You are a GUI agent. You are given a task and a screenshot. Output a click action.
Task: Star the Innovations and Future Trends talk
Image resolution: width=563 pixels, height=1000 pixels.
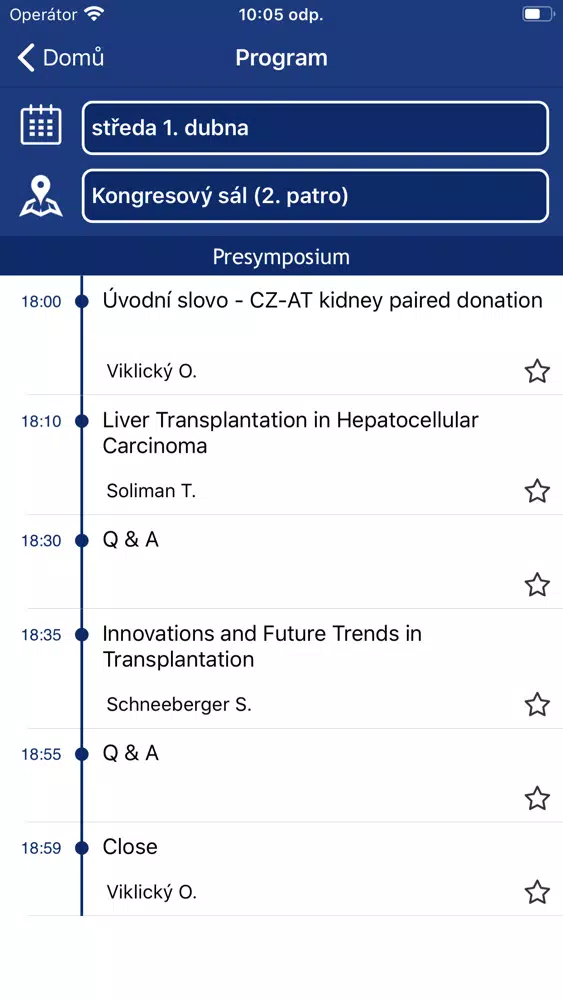pos(537,704)
